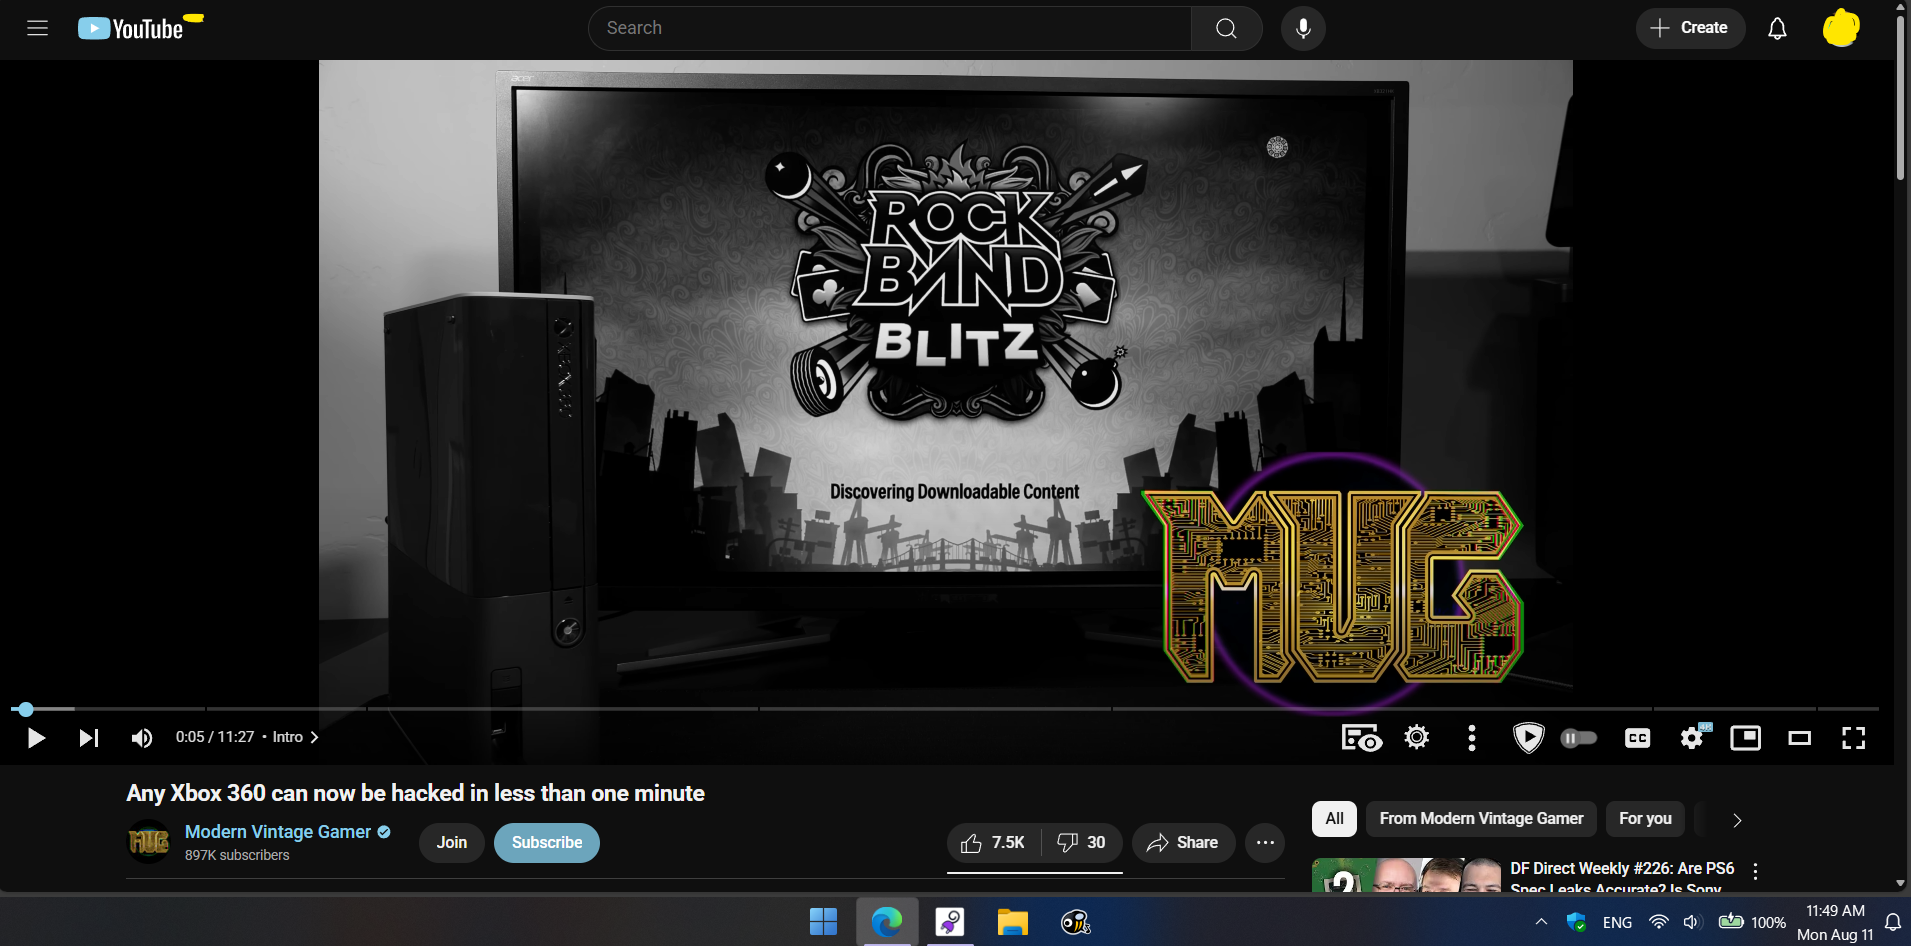This screenshot has height=946, width=1911.
Task: Select the From Modern Vintage Gamer chip
Action: point(1481,819)
